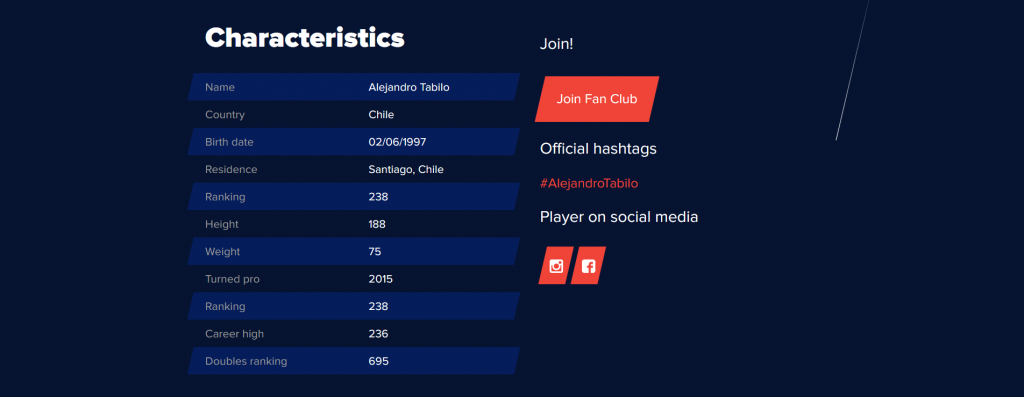Select the Characteristics heading
1024x397 pixels.
(x=305, y=38)
